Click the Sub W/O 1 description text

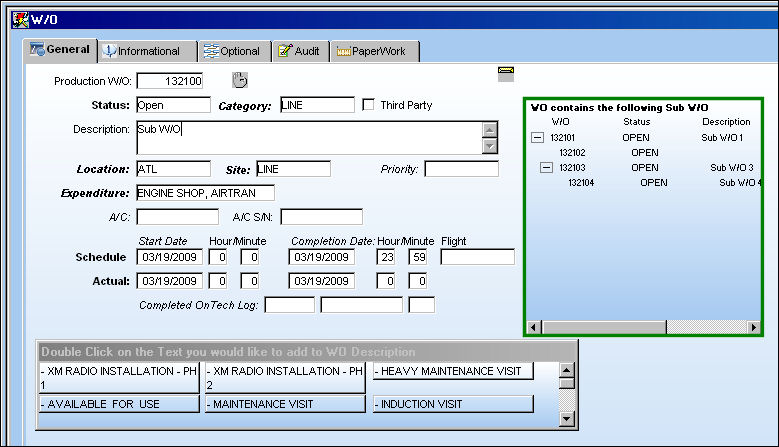[x=722, y=138]
